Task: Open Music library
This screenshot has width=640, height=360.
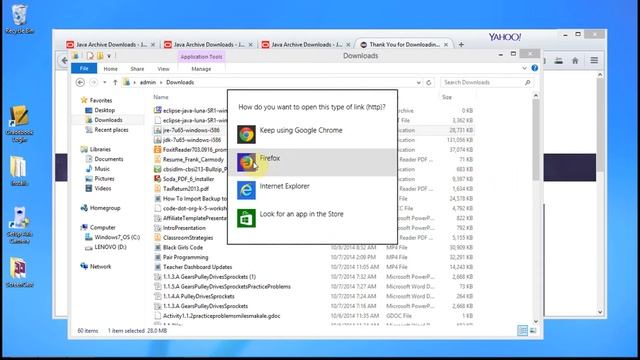Action: [102, 169]
